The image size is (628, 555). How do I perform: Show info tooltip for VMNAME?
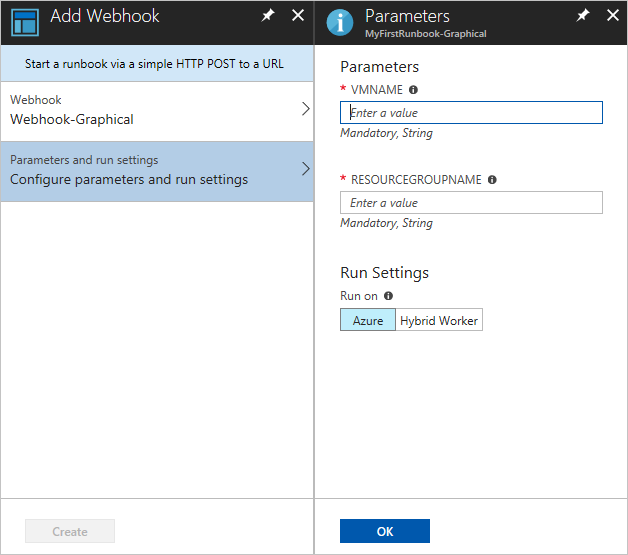[x=413, y=90]
